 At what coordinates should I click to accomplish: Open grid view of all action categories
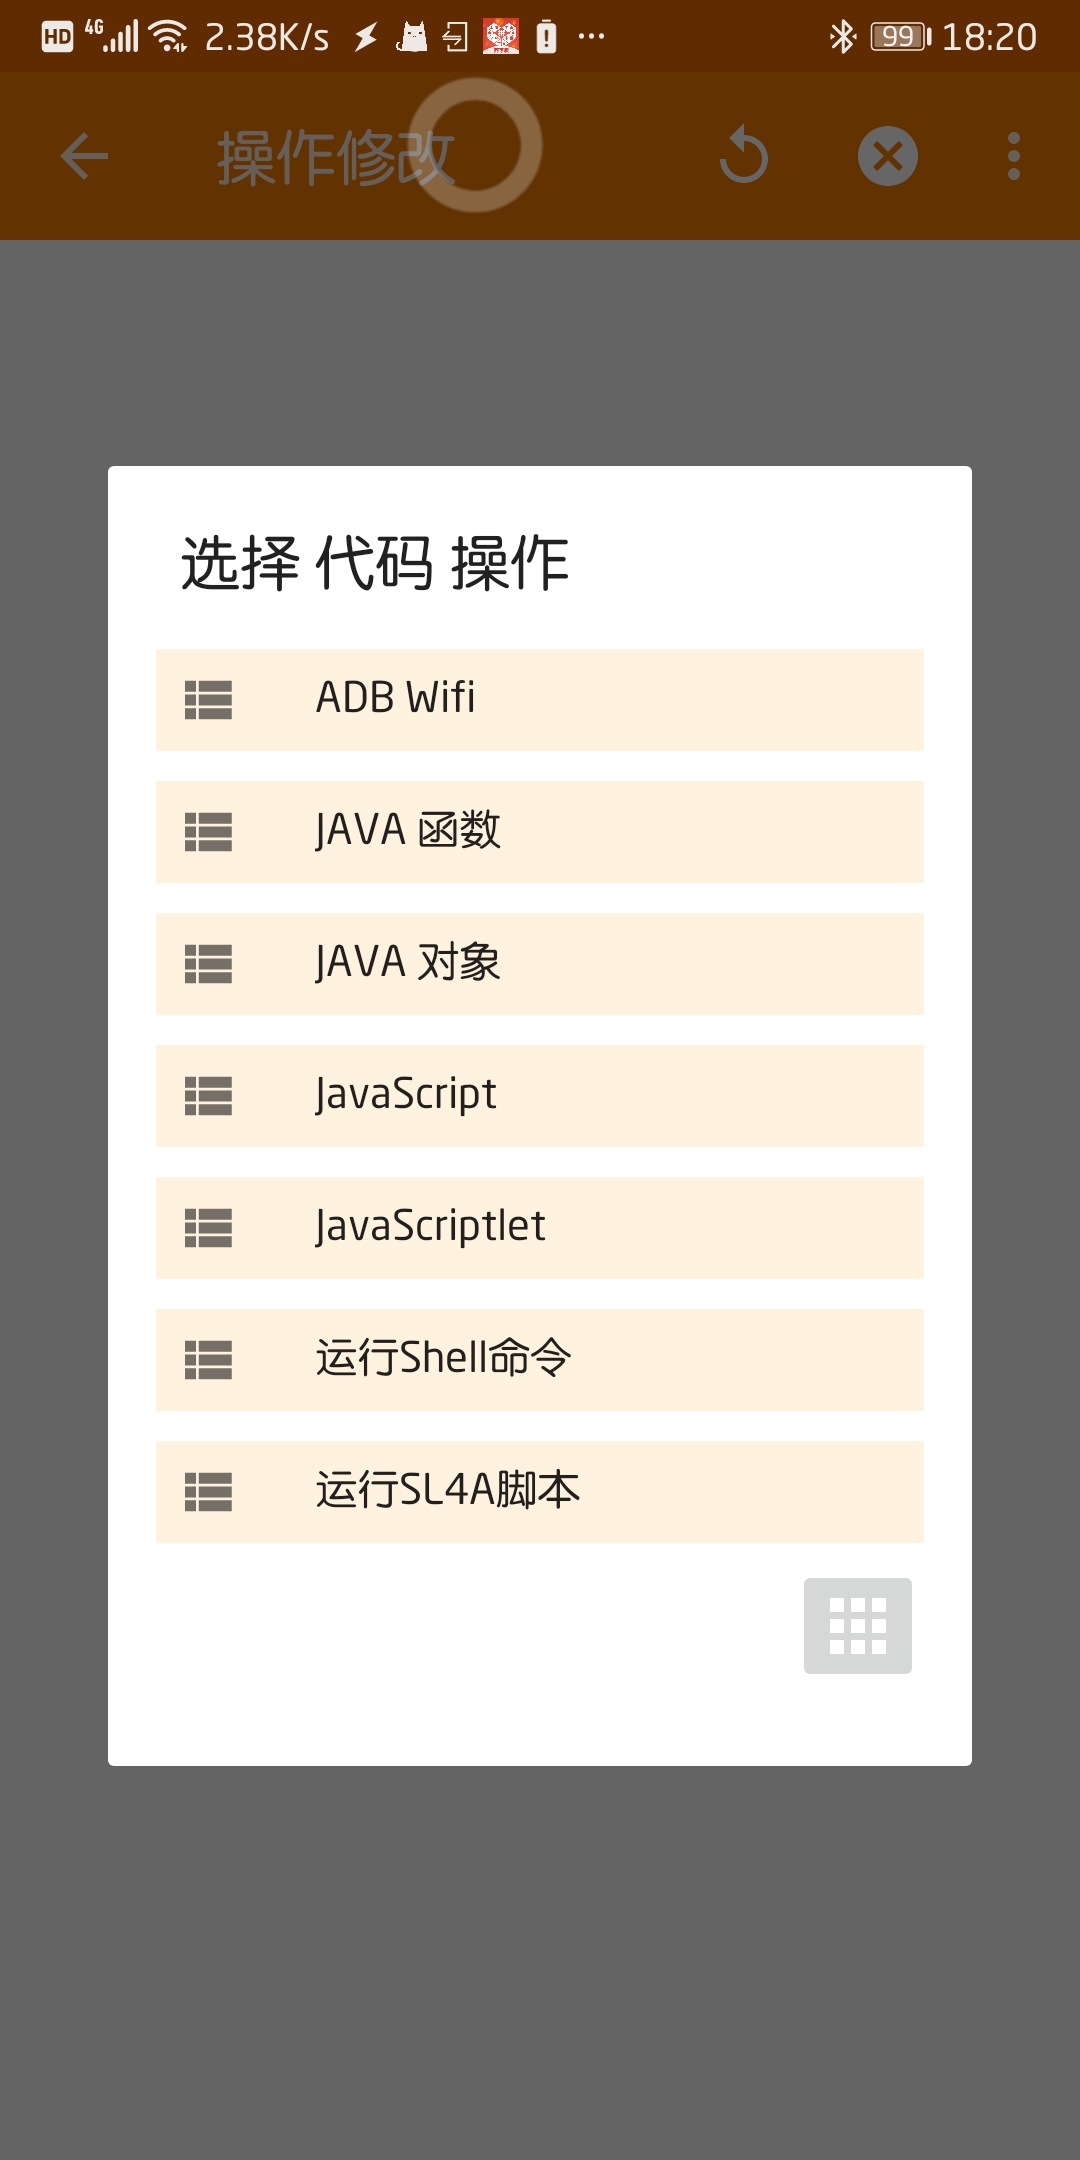[x=858, y=1626]
